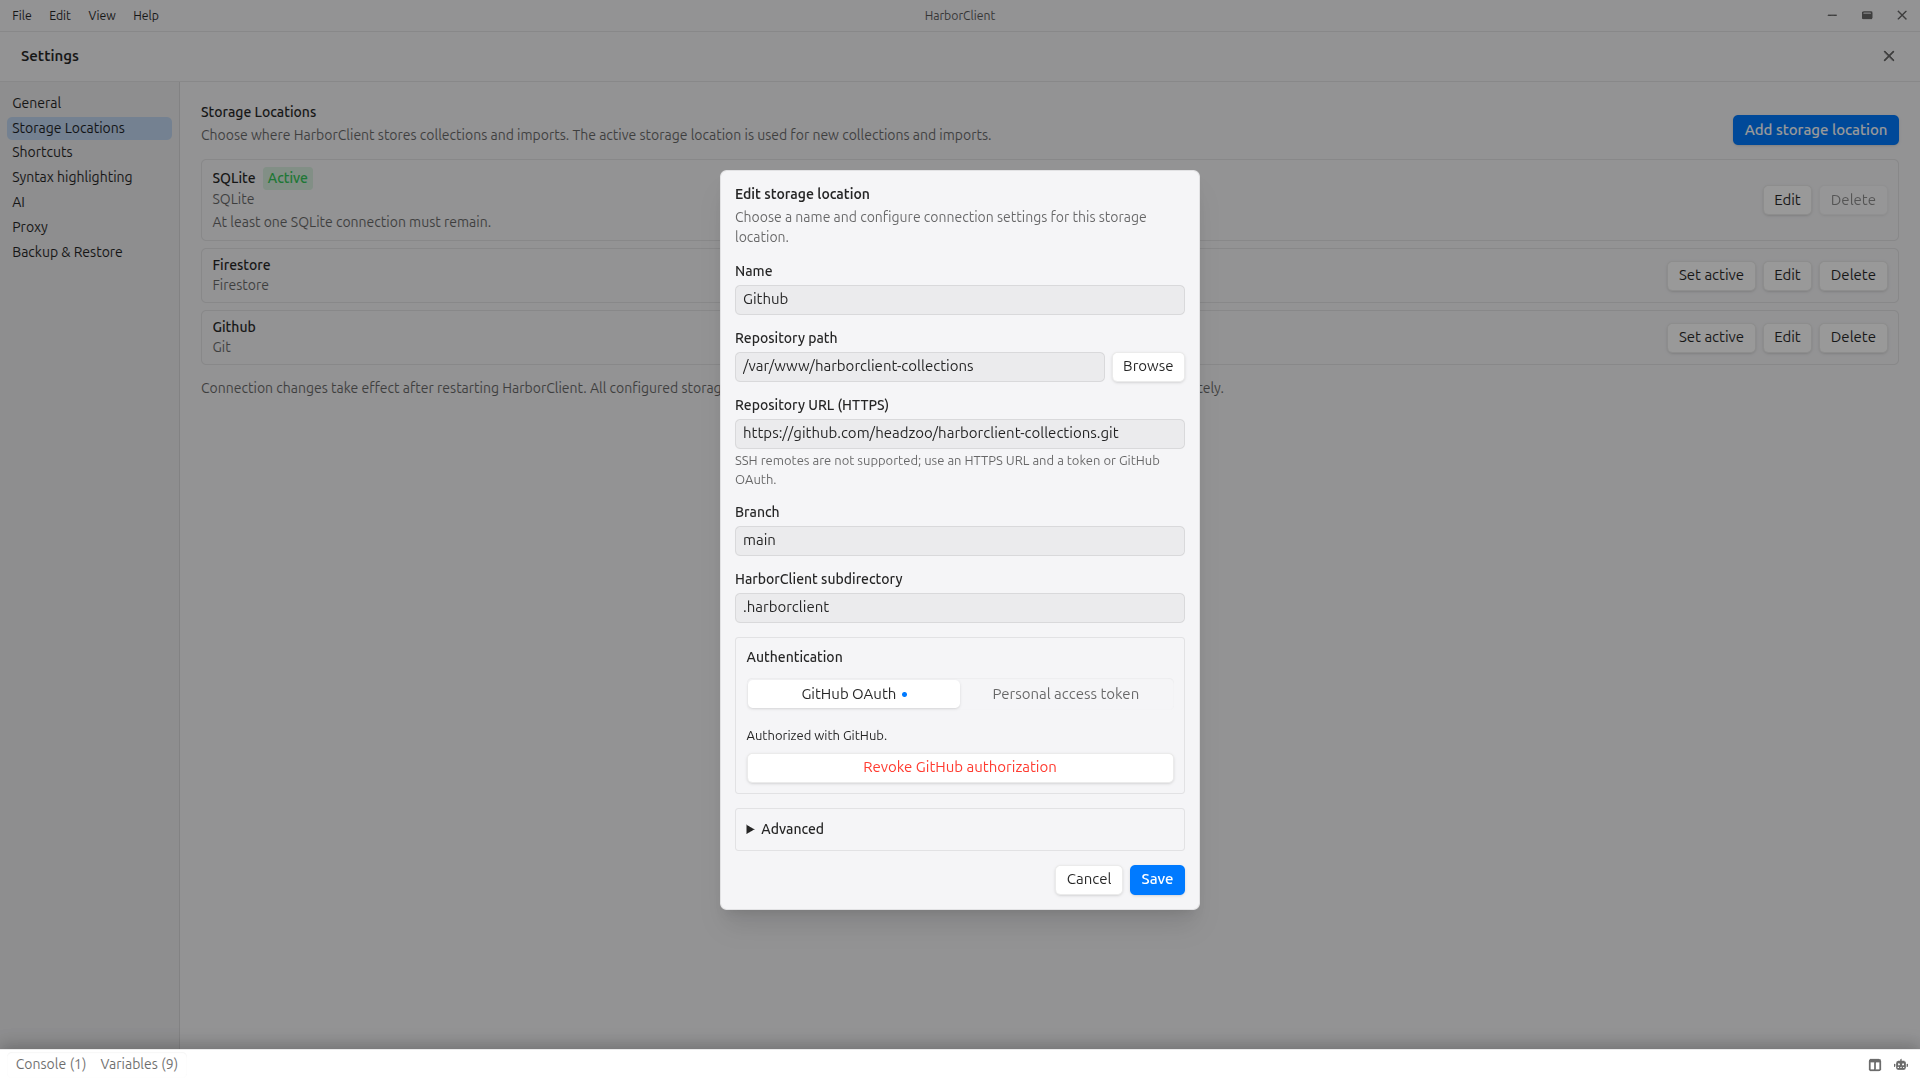Focus the Name field containing Github
The height and width of the screenshot is (1080, 1920).
click(x=960, y=299)
